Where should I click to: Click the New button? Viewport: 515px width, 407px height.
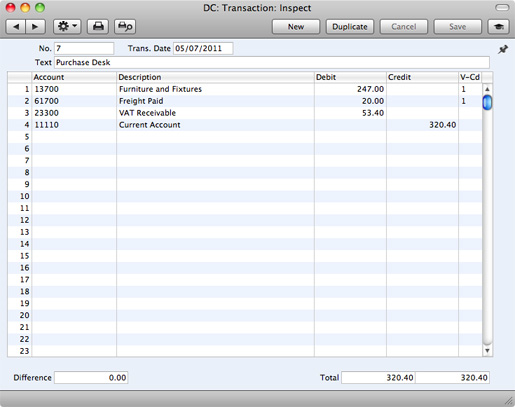tap(296, 26)
